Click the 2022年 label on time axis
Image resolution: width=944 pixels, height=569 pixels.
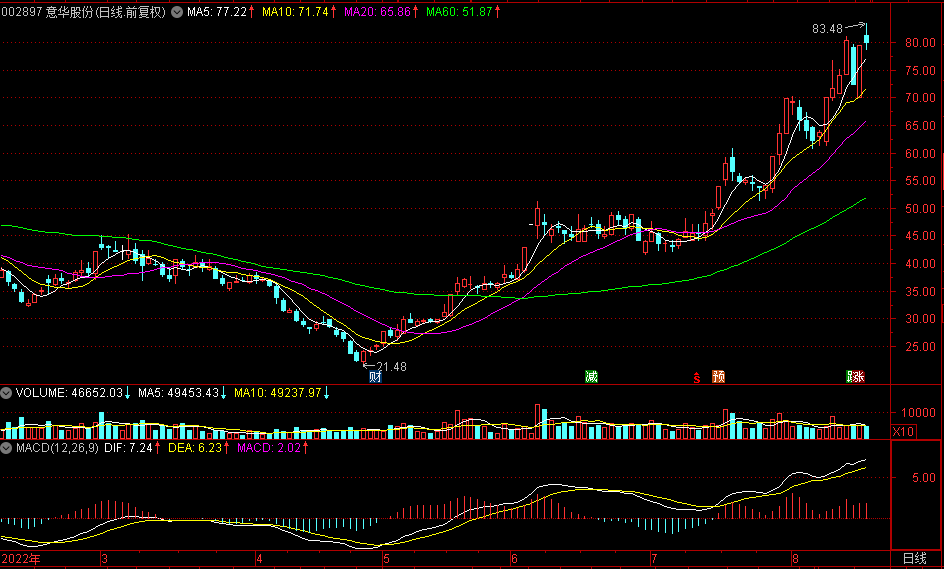click(22, 559)
